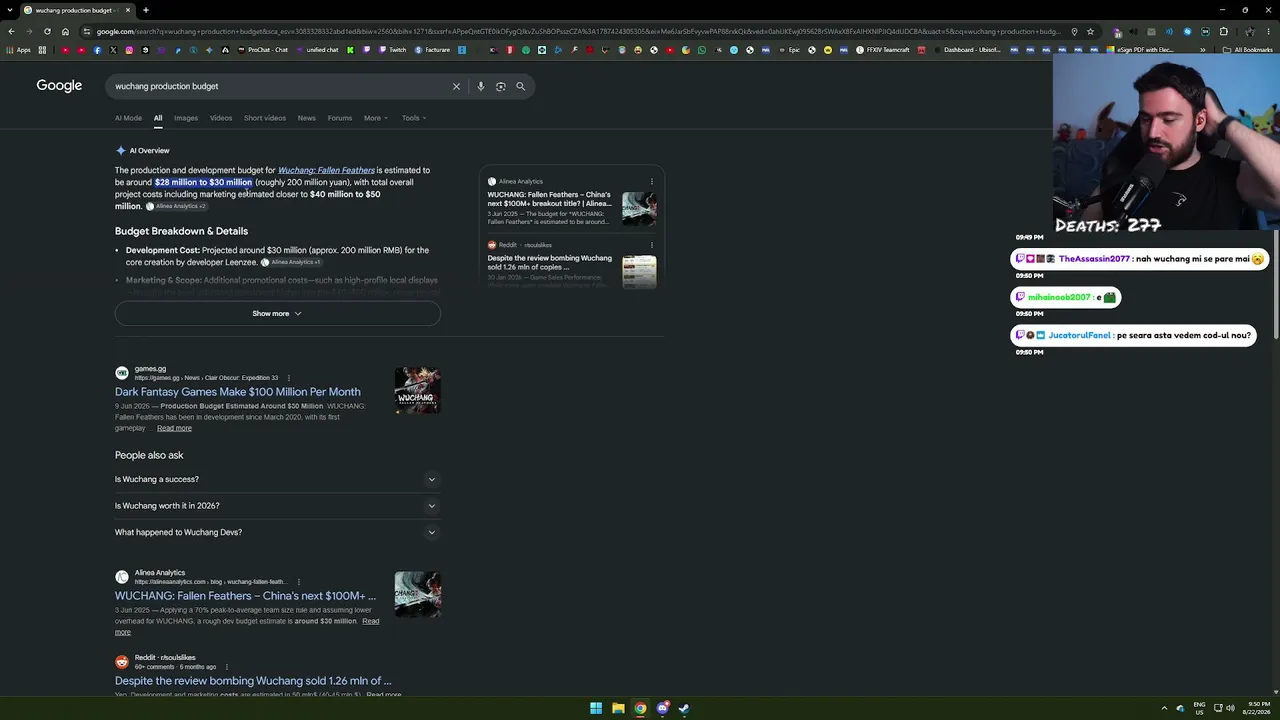Select the Forums search tab
Image resolution: width=1280 pixels, height=720 pixels.
(x=340, y=118)
